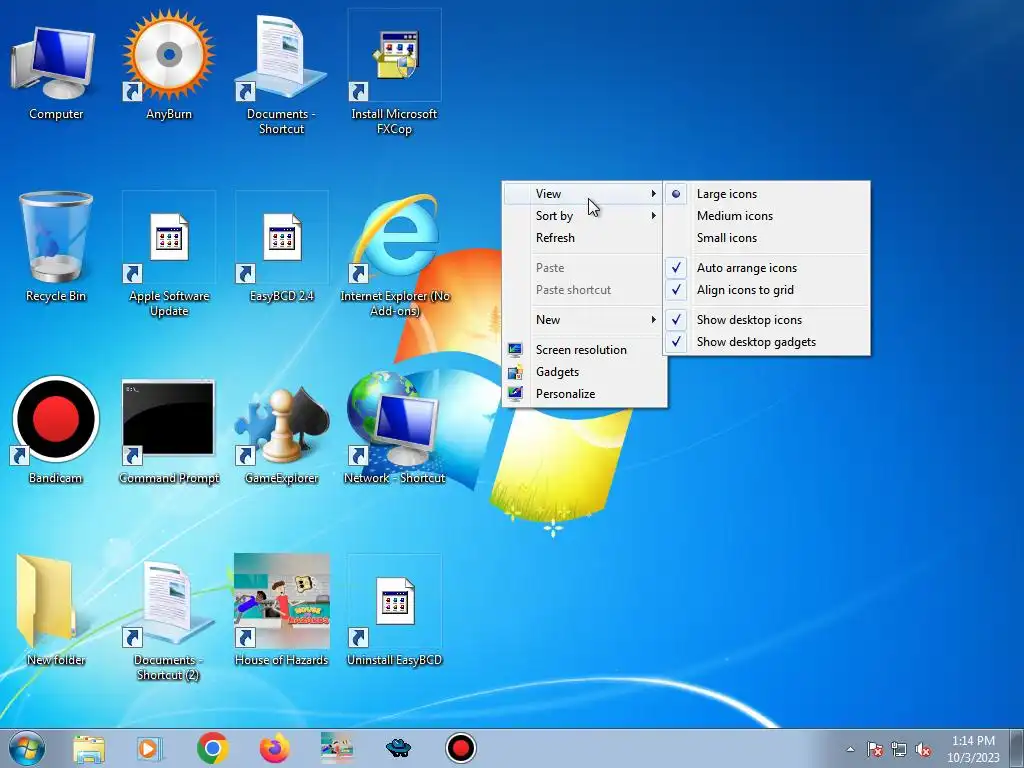
Task: Toggle Show desktop icons
Action: (767, 320)
